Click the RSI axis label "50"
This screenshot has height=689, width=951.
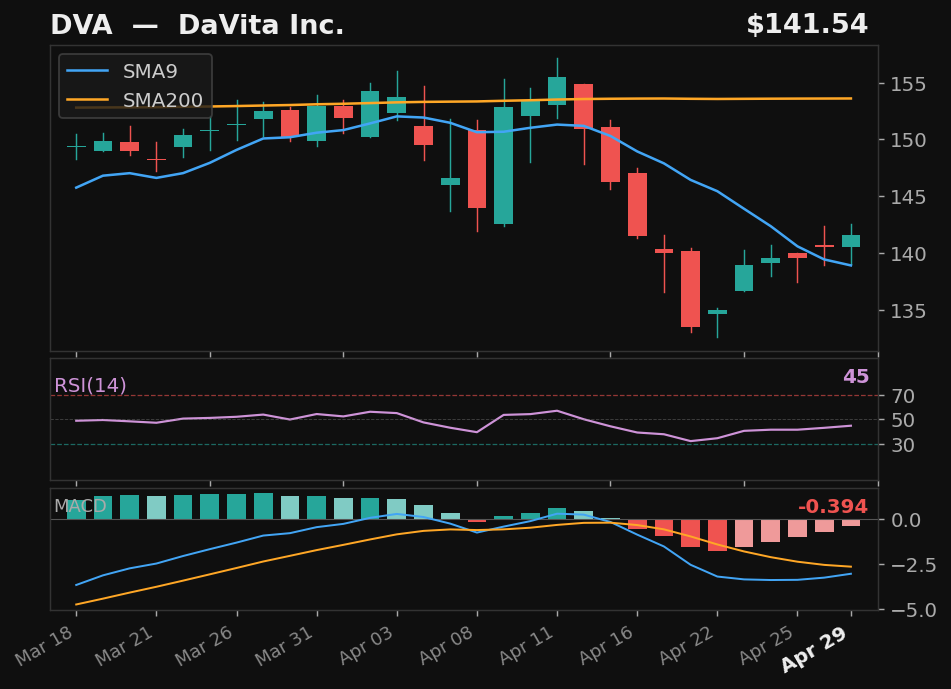tap(902, 420)
